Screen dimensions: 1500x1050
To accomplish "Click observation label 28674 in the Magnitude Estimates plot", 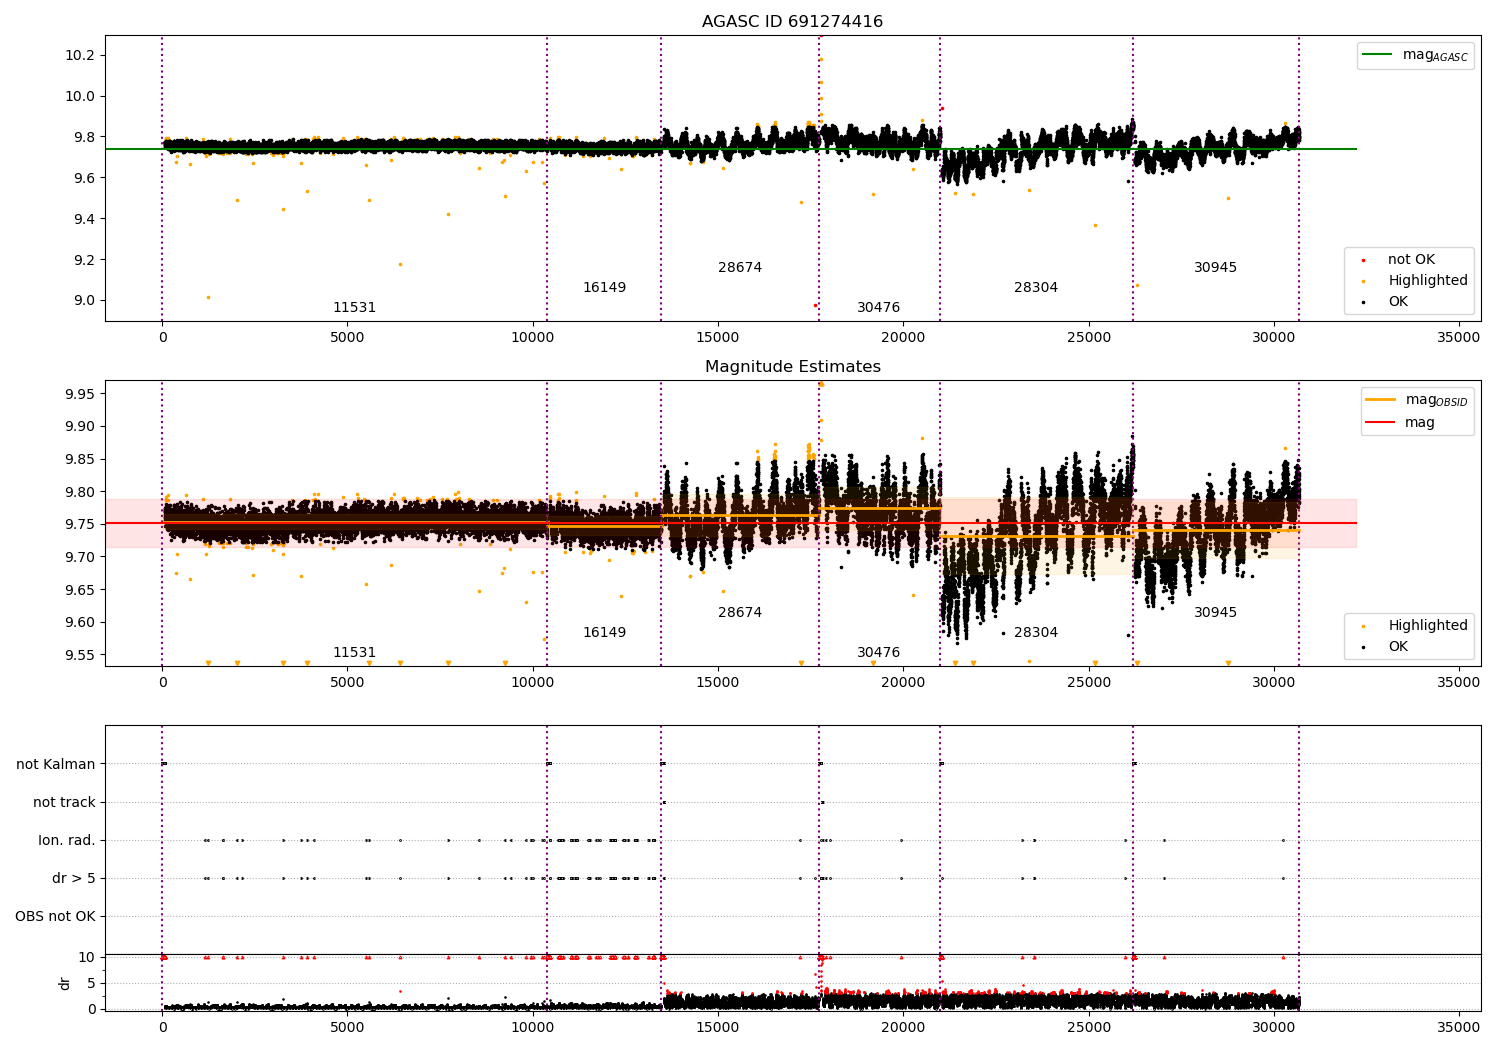I will 740,613.
